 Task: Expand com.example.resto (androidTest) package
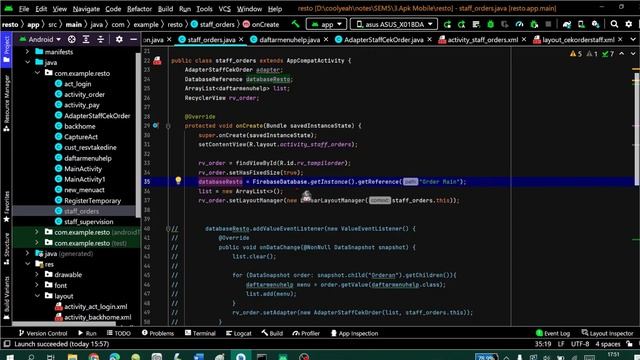coord(37,232)
